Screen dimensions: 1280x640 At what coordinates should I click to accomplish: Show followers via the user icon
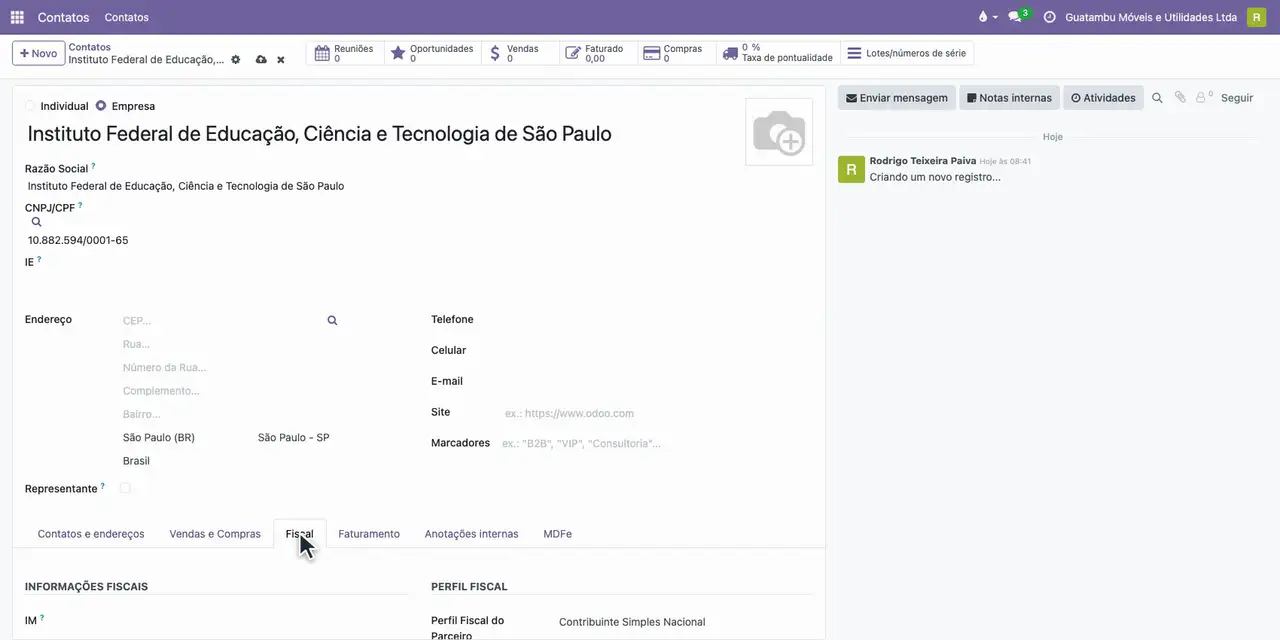[1204, 97]
